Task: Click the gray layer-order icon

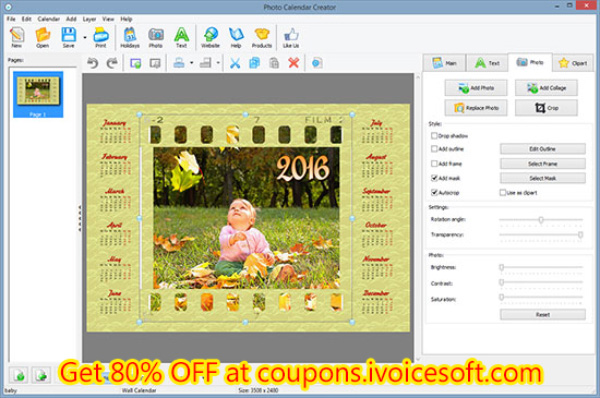Action: click(205, 63)
